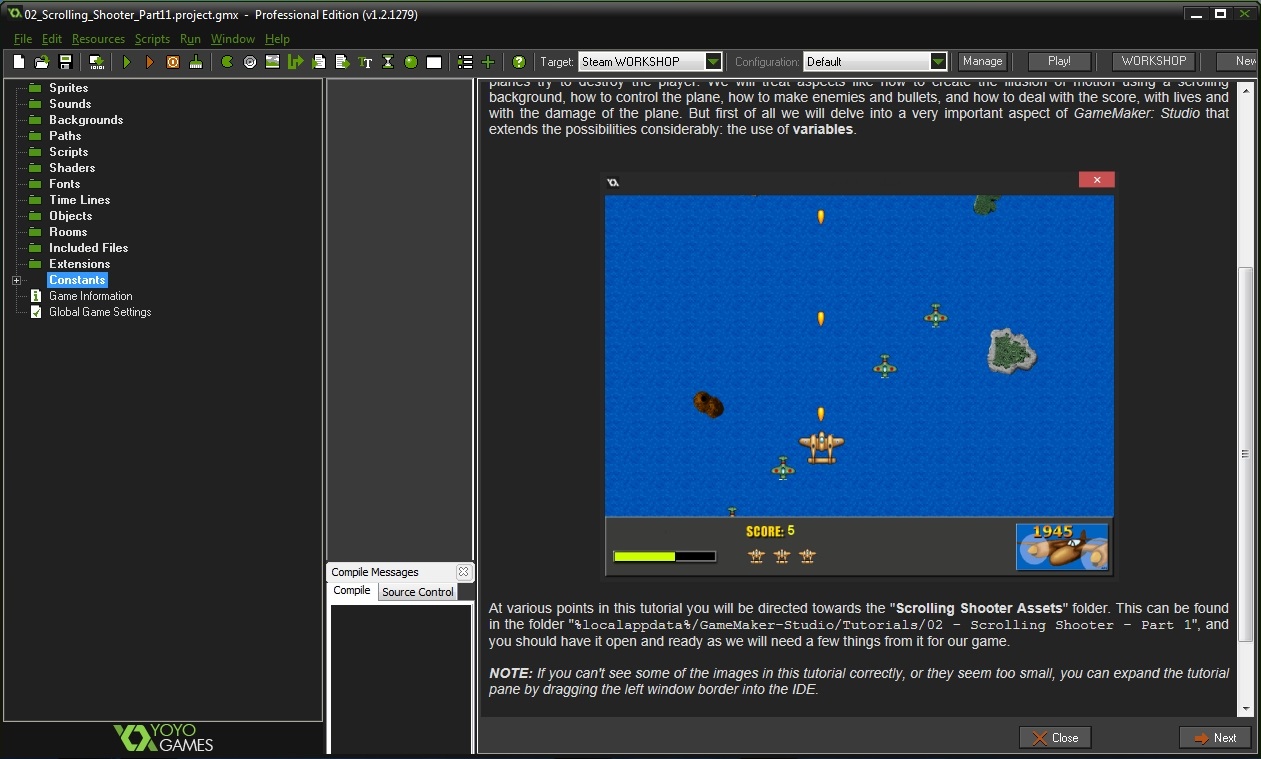The width and height of the screenshot is (1261, 759).
Task: Switch to the Source Control tab
Action: point(417,592)
